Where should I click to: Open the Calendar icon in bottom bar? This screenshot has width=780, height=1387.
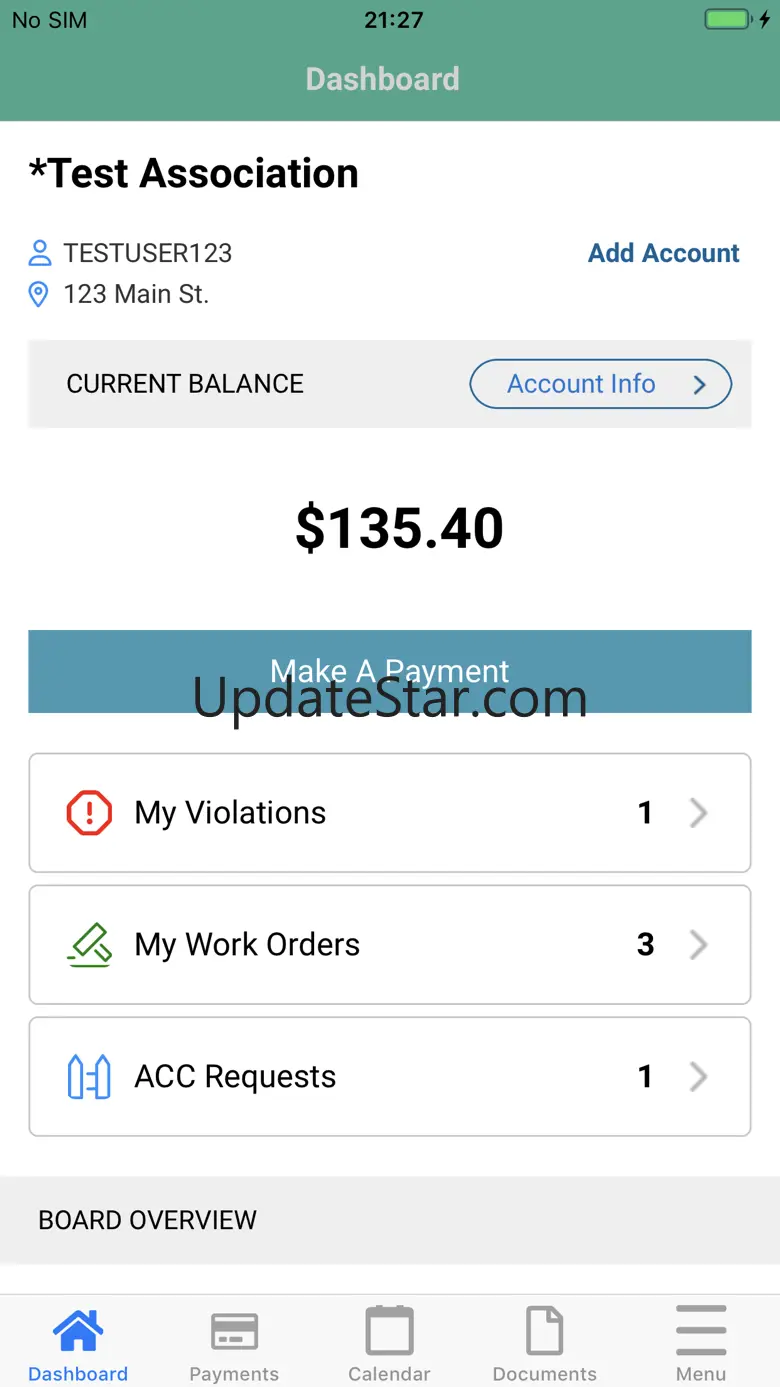[x=389, y=1331]
